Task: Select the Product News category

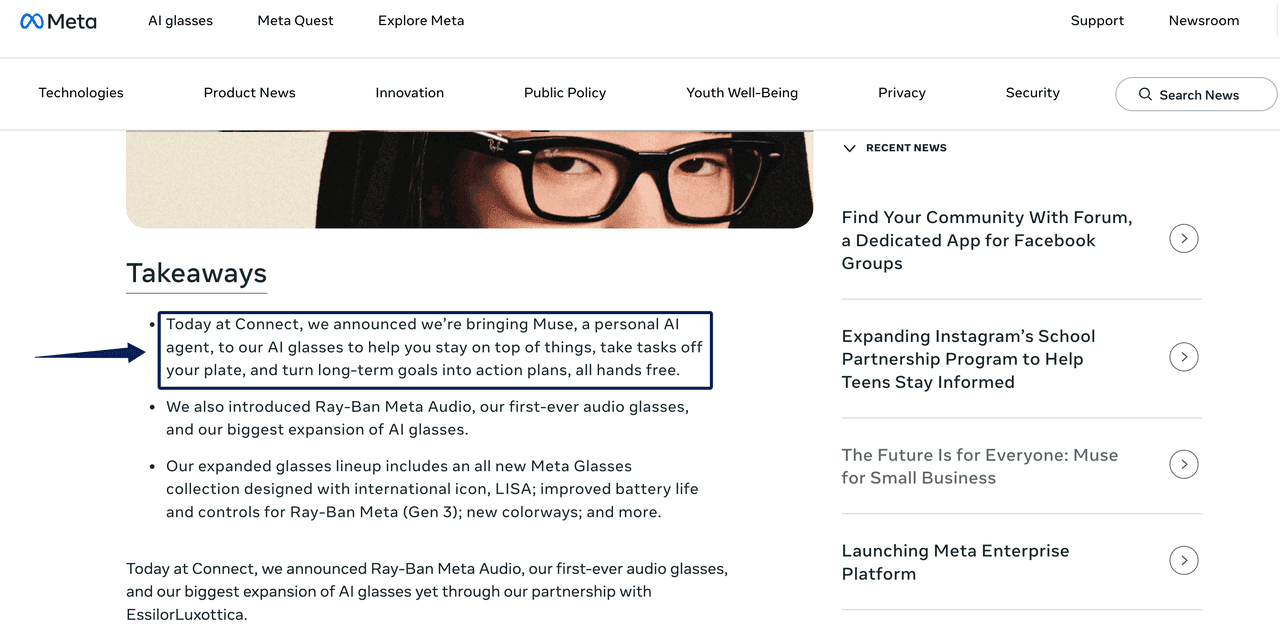Action: [250, 93]
